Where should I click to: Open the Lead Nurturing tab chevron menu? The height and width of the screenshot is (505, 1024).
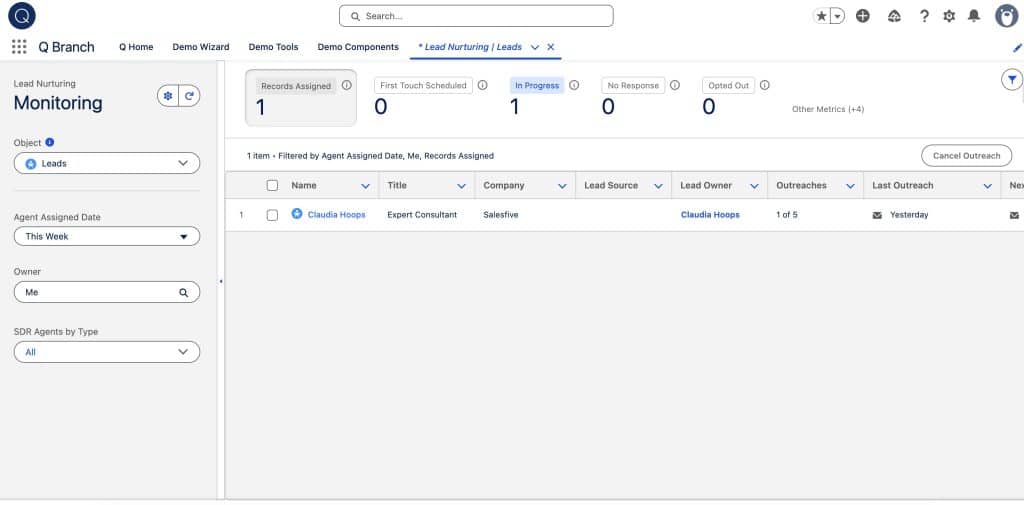coord(535,47)
